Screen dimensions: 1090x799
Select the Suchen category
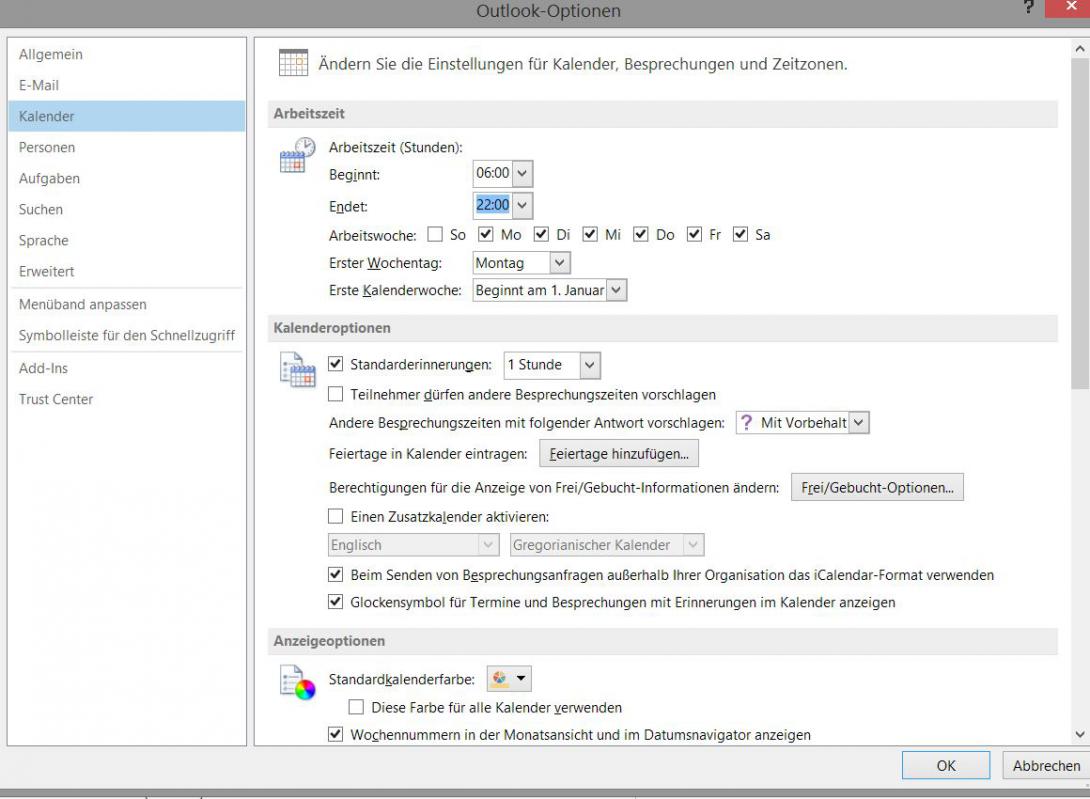click(127, 209)
